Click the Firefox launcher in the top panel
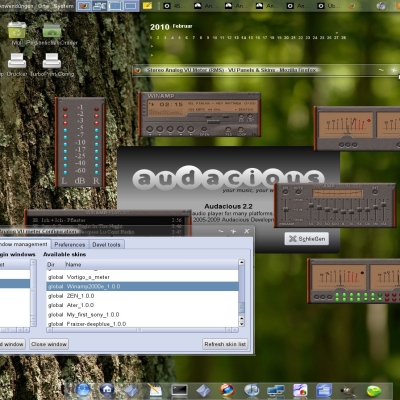This screenshot has height=400, width=400. (84, 6)
